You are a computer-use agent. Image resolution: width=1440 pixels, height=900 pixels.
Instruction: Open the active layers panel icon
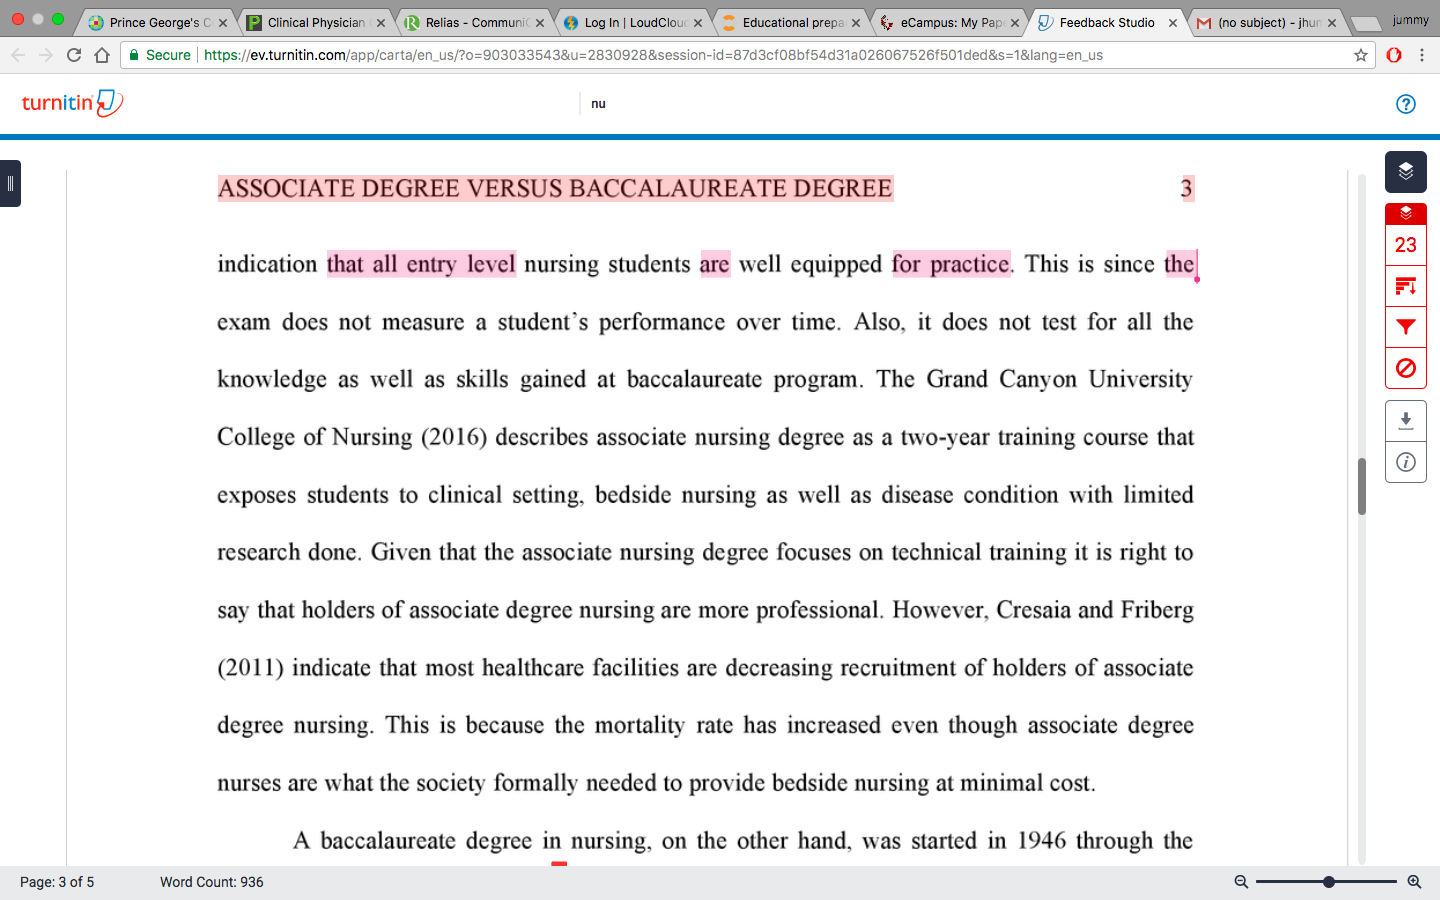pyautogui.click(x=1405, y=171)
